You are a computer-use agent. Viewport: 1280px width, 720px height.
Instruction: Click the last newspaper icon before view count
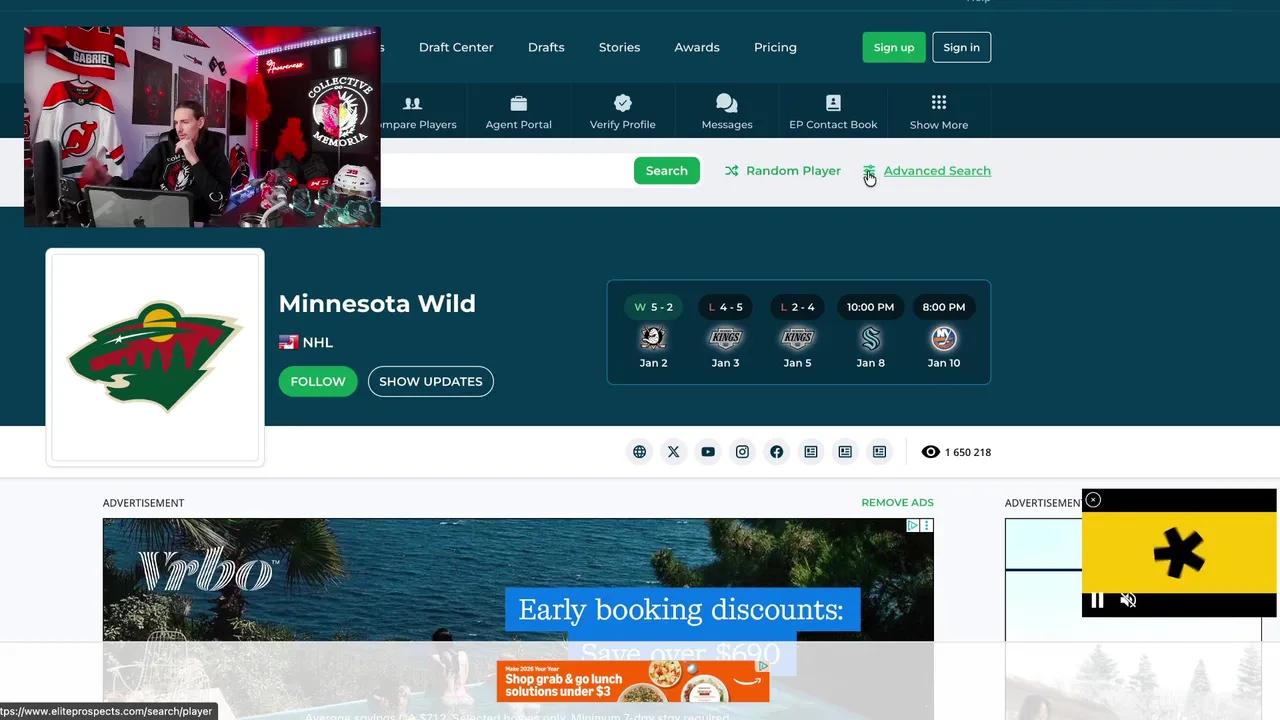coord(879,452)
